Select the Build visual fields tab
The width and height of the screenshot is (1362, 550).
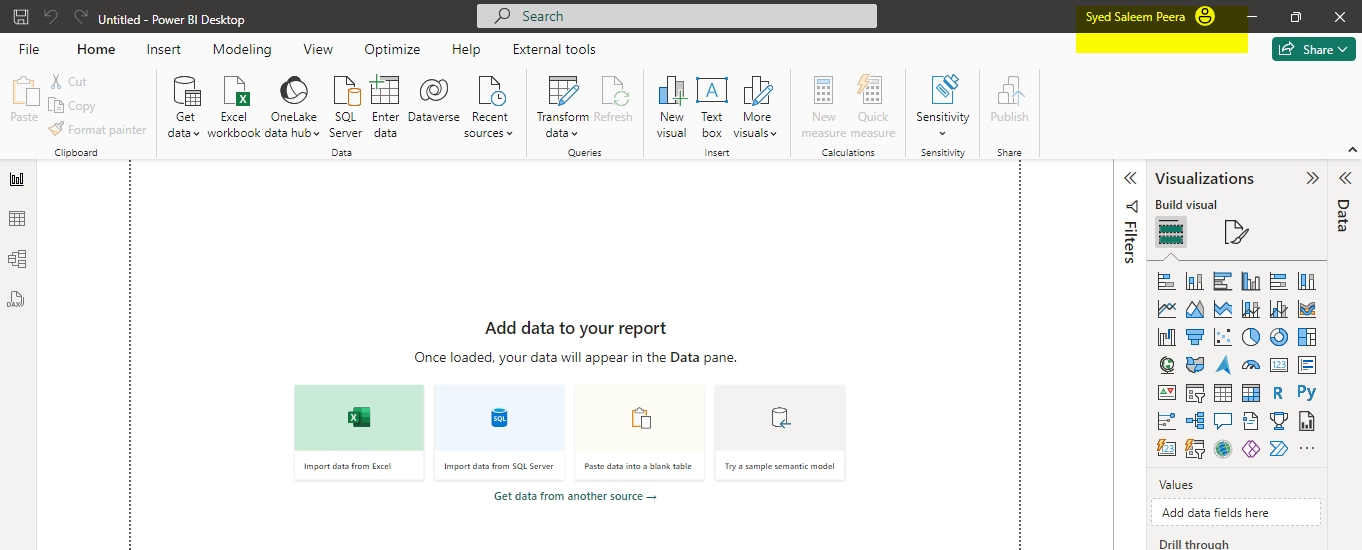[x=1171, y=233]
